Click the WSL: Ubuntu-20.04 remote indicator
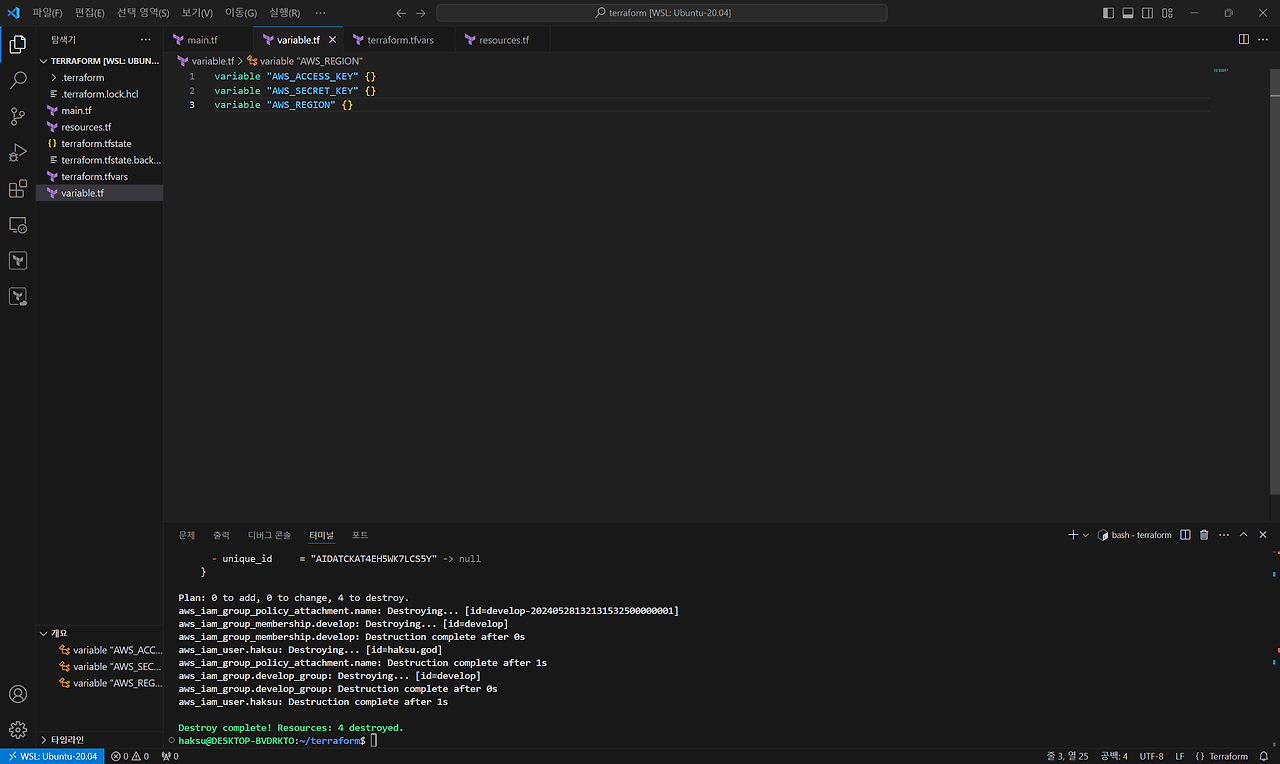The image size is (1280, 764). pyautogui.click(x=51, y=756)
